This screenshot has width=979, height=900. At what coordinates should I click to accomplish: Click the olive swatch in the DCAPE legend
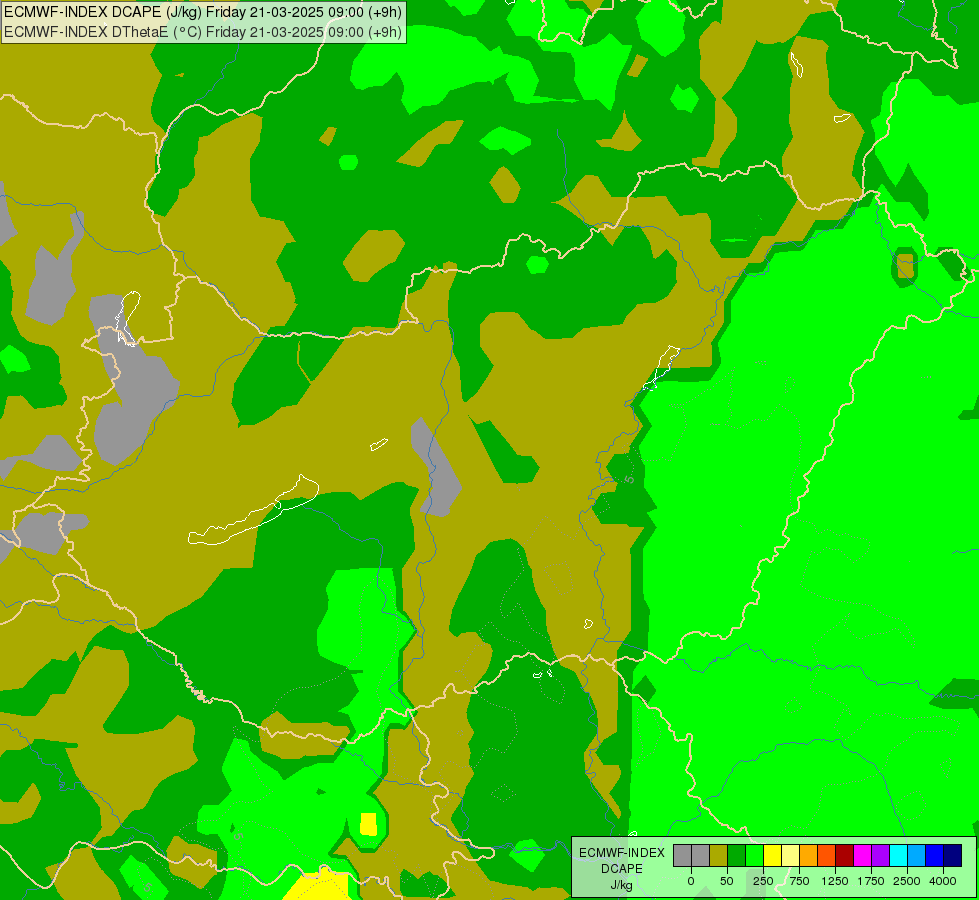tap(719, 855)
